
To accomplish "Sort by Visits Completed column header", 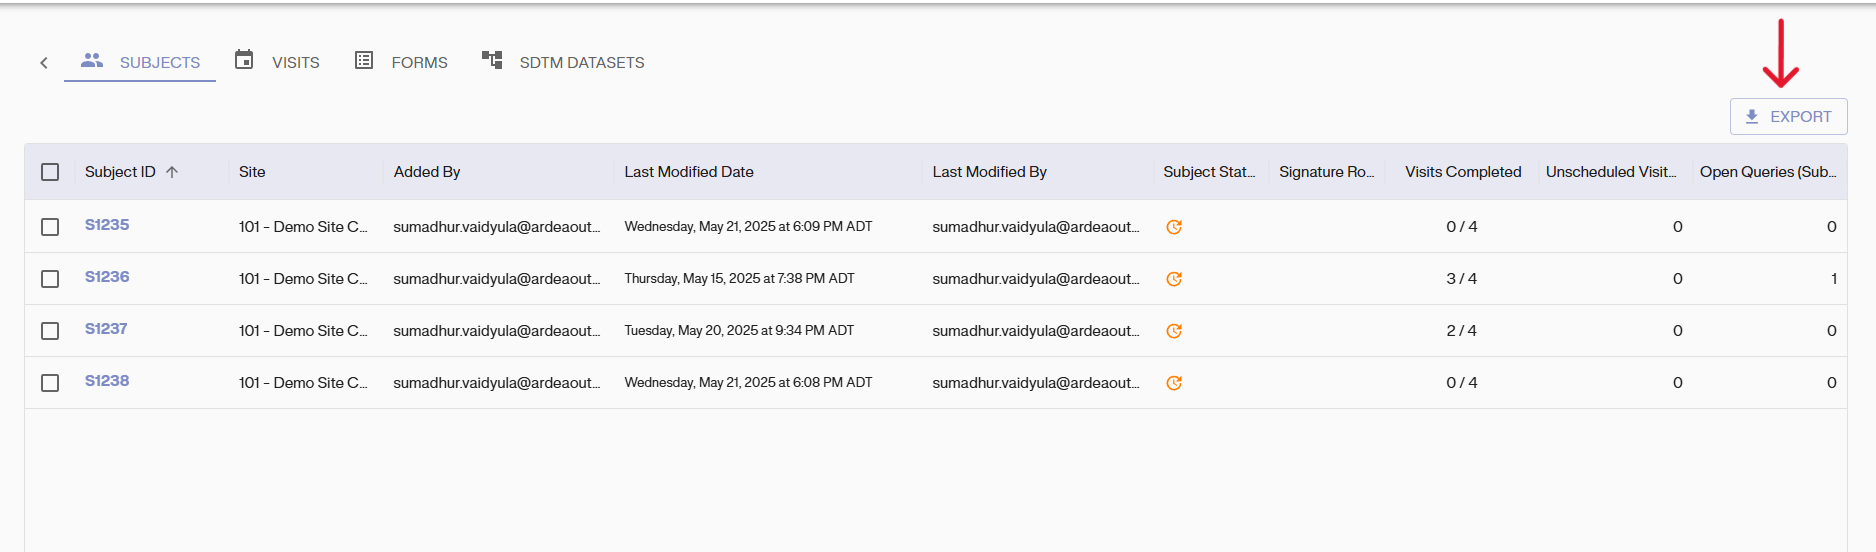I will click(x=1462, y=172).
